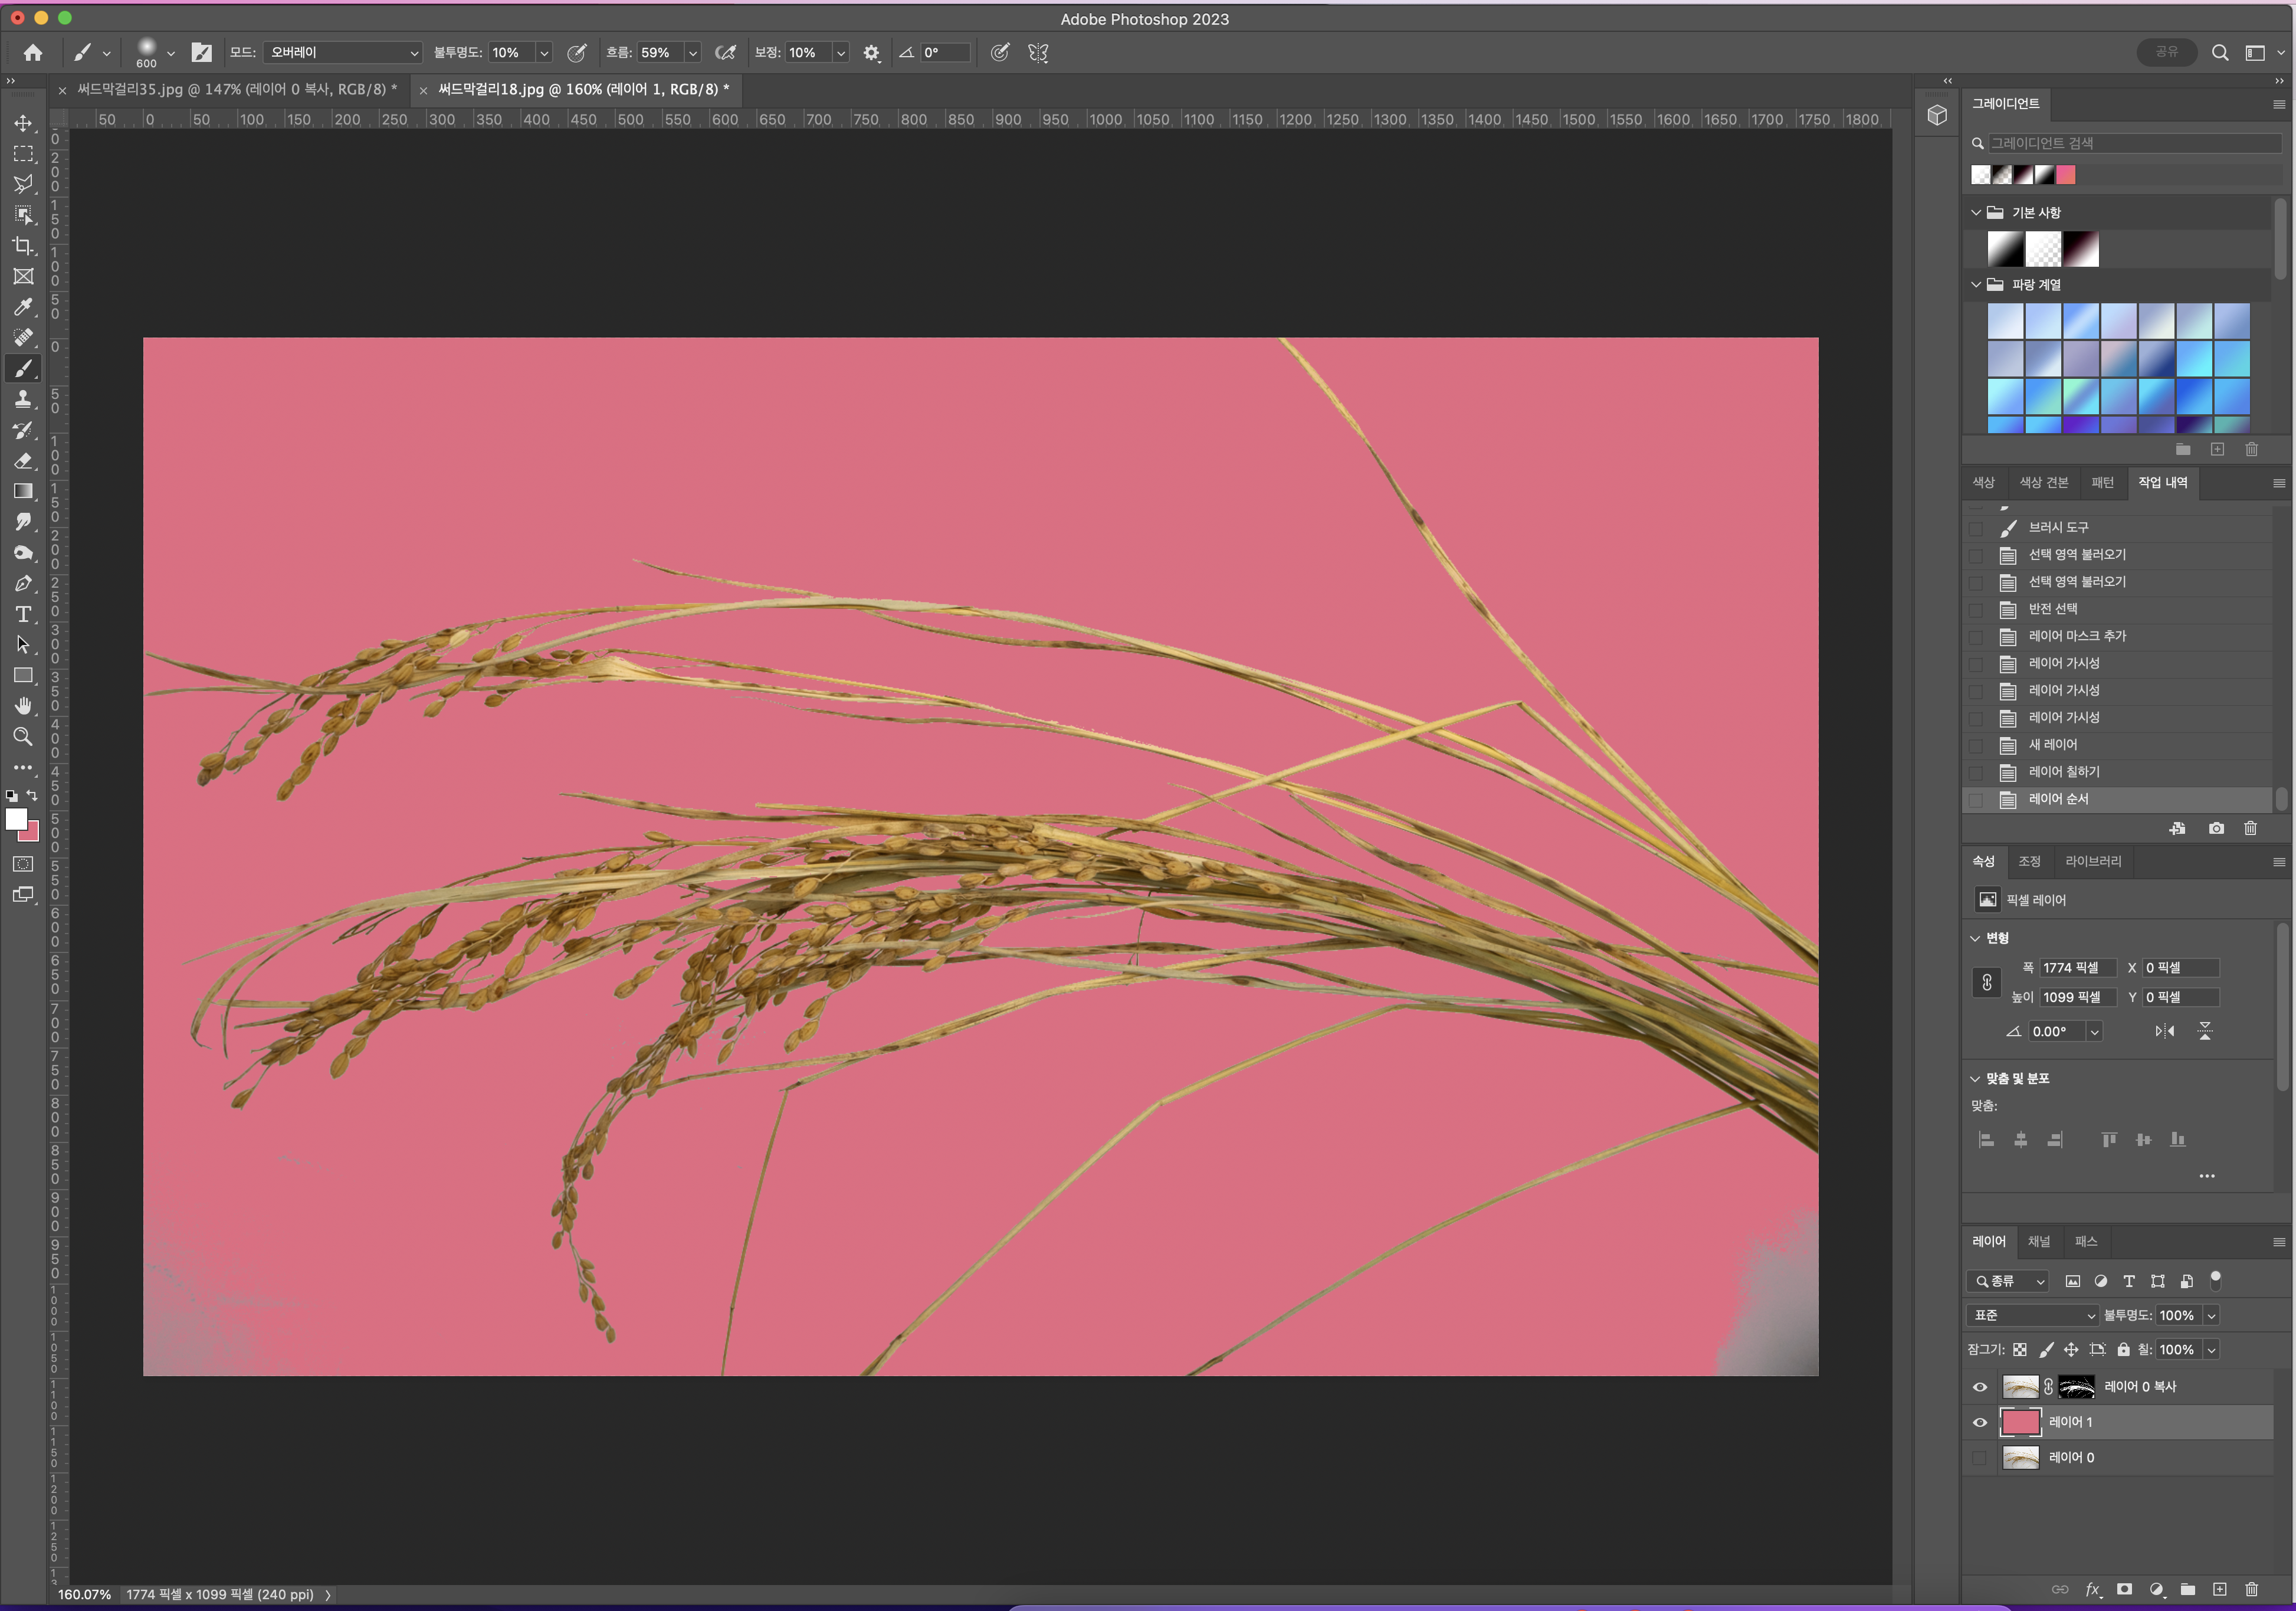Toggle lock transparent pixels icon

click(x=2020, y=1350)
